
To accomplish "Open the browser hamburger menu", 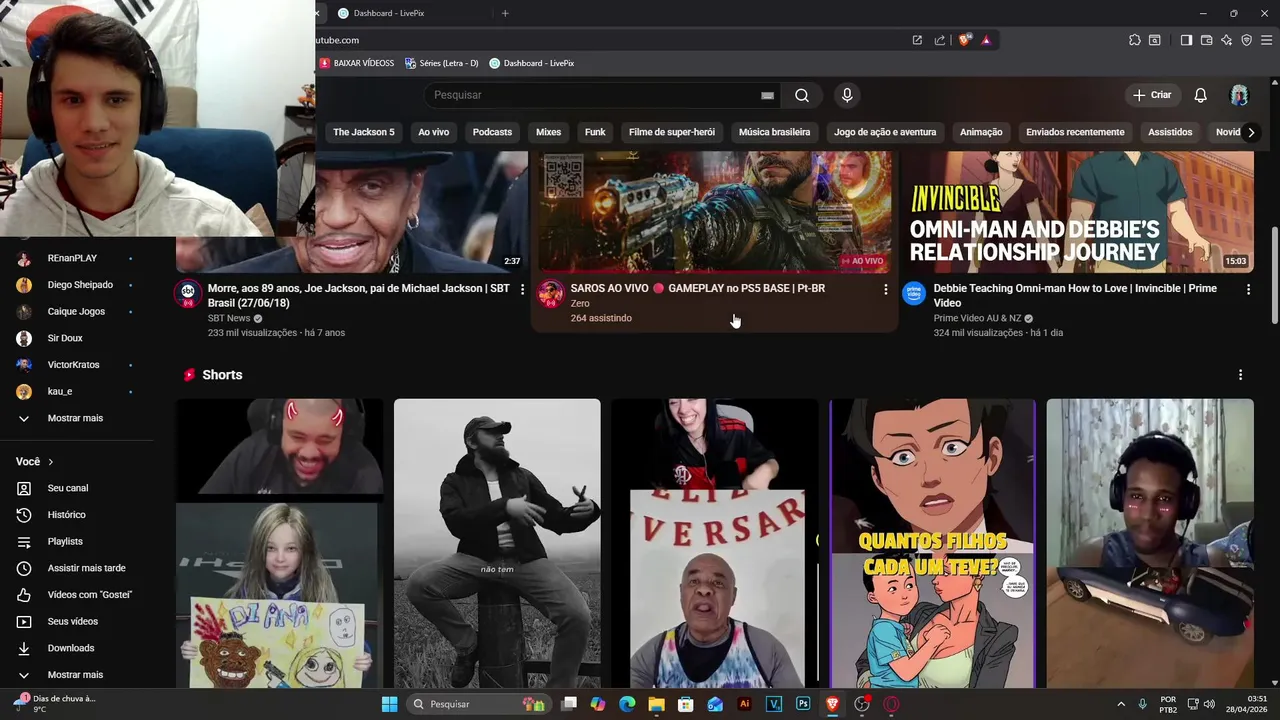I will click(1267, 40).
